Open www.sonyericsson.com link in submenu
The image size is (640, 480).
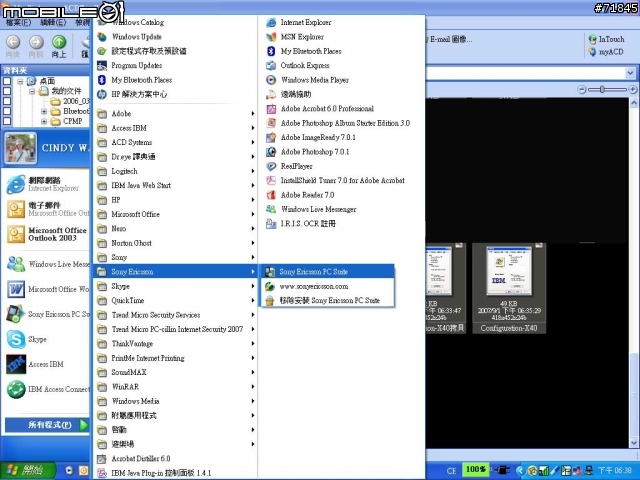pos(327,286)
